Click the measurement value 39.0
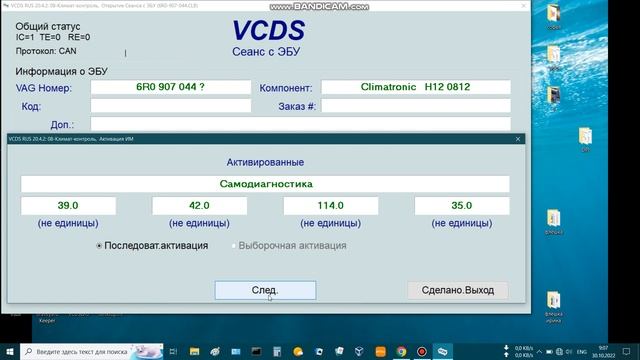The image size is (640, 360). (x=68, y=206)
